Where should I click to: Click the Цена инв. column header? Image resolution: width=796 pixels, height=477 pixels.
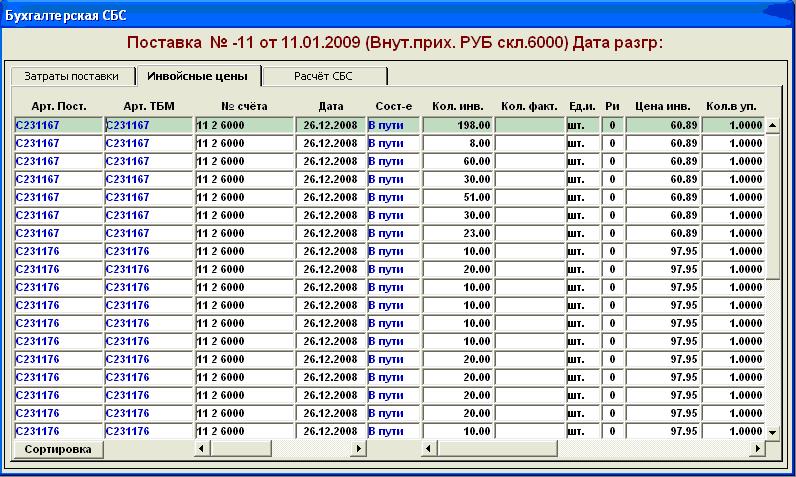point(662,107)
